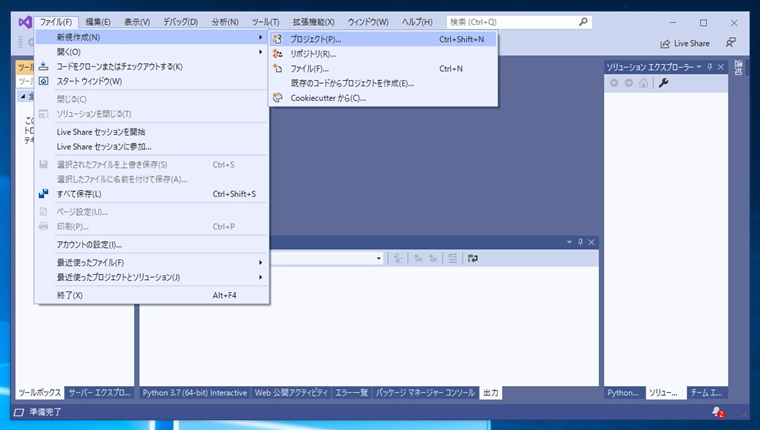The height and width of the screenshot is (430, 760).
Task: Click the Live Share button
Action: click(684, 44)
